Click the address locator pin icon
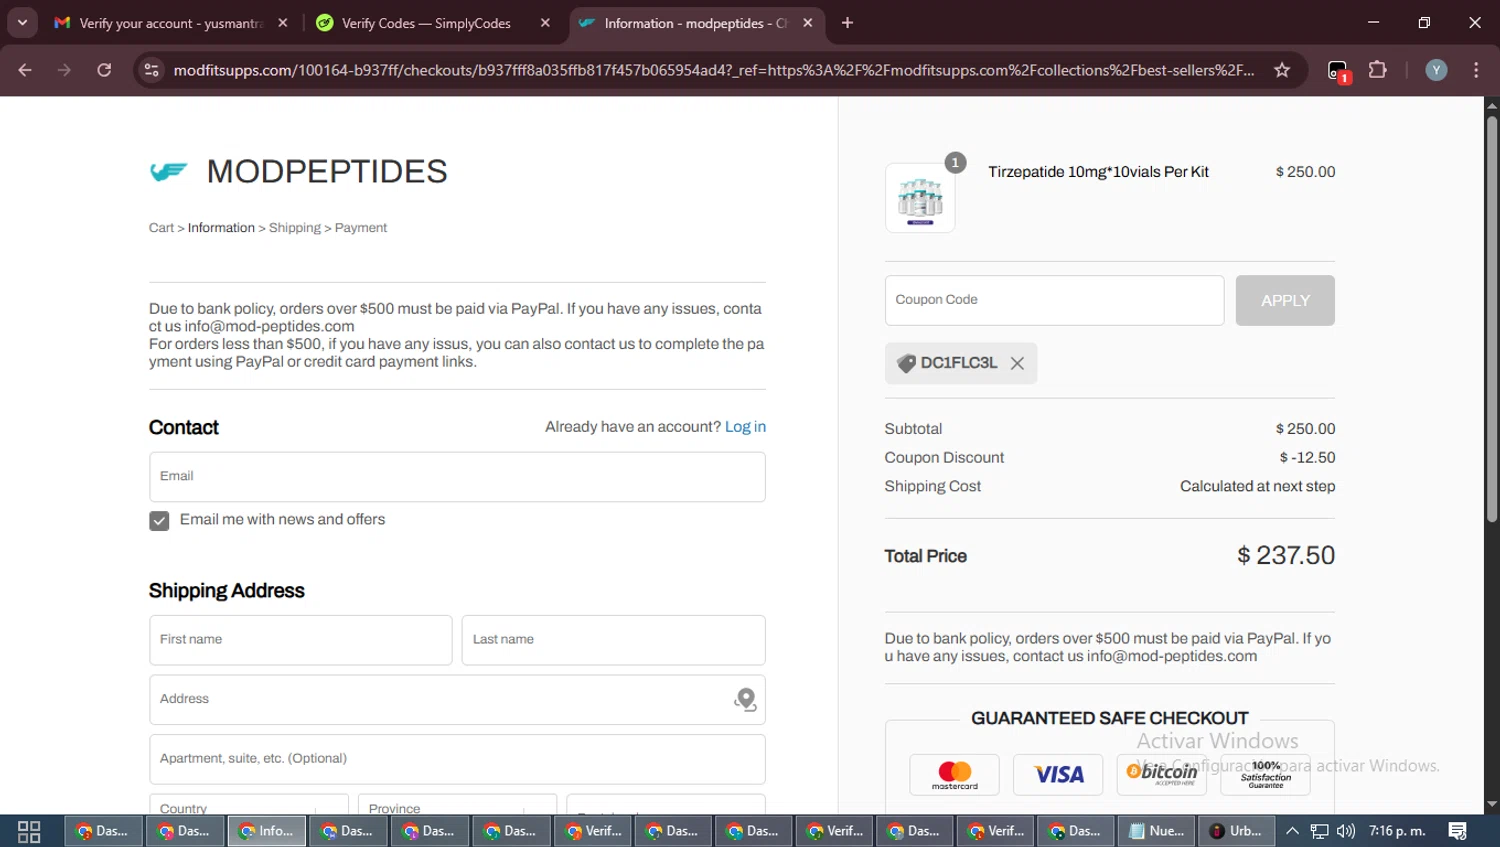Viewport: 1500px width, 847px height. pos(745,699)
